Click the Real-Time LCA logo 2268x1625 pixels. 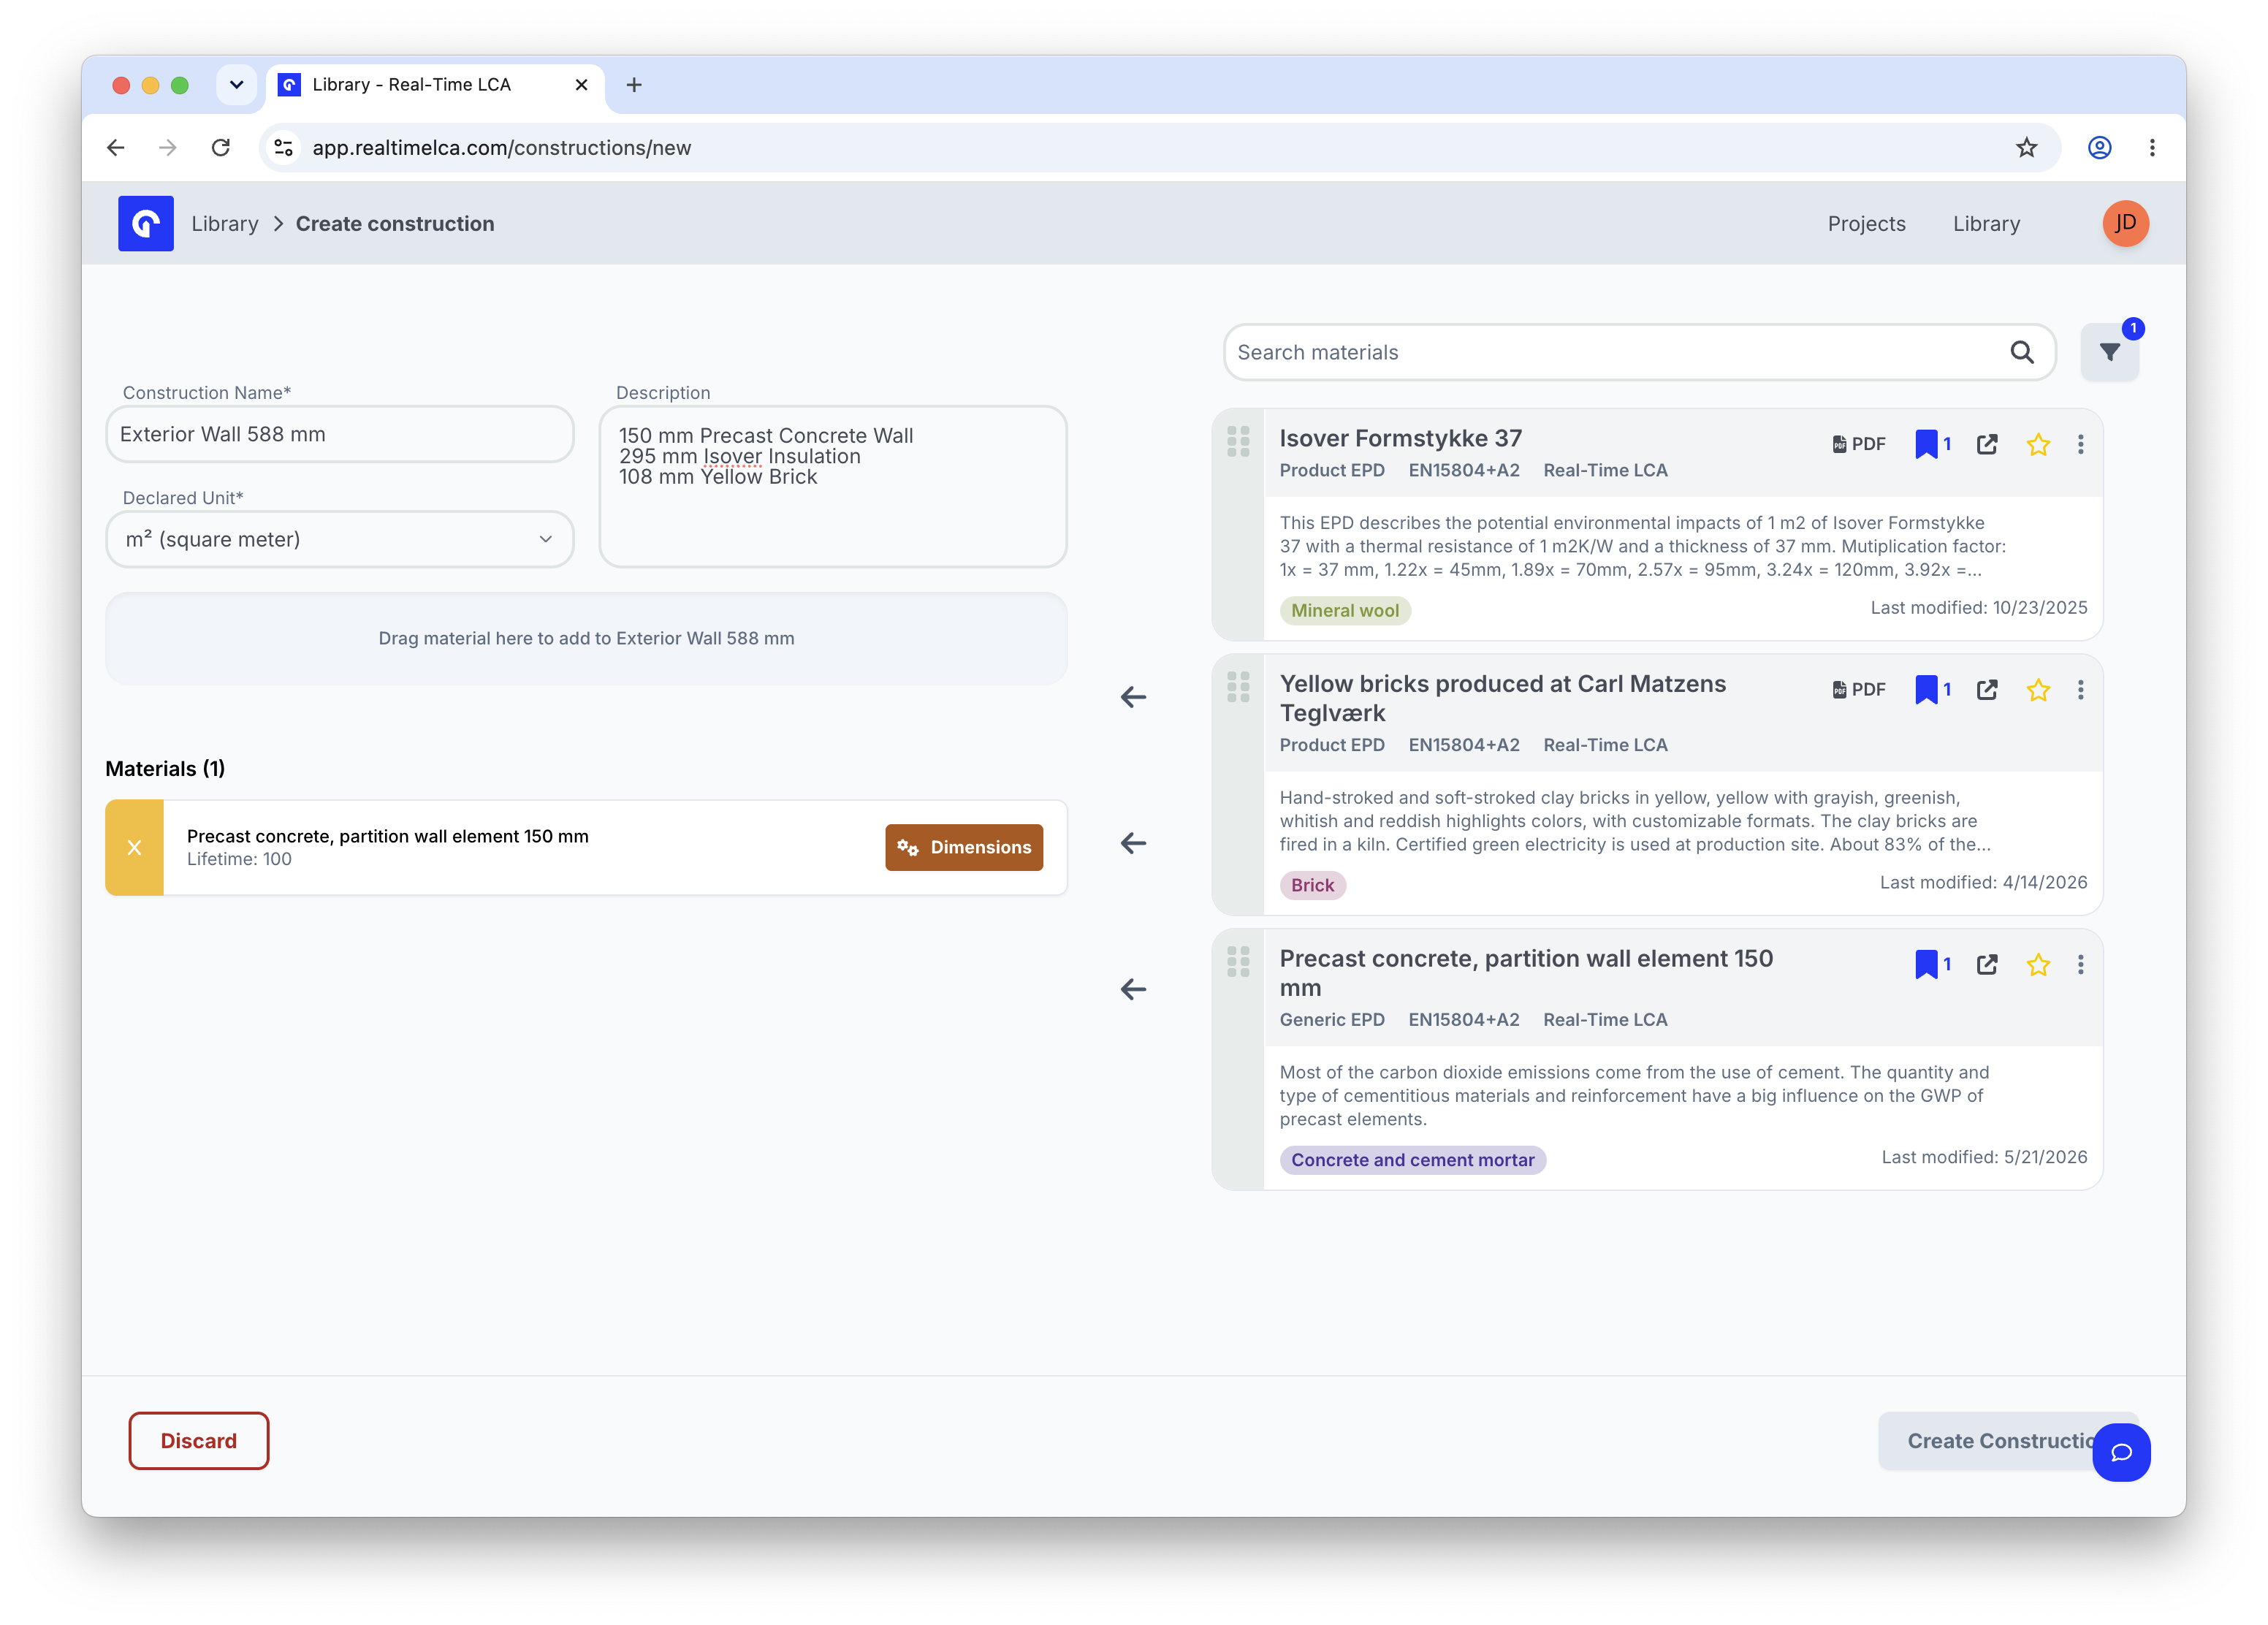(x=145, y=223)
